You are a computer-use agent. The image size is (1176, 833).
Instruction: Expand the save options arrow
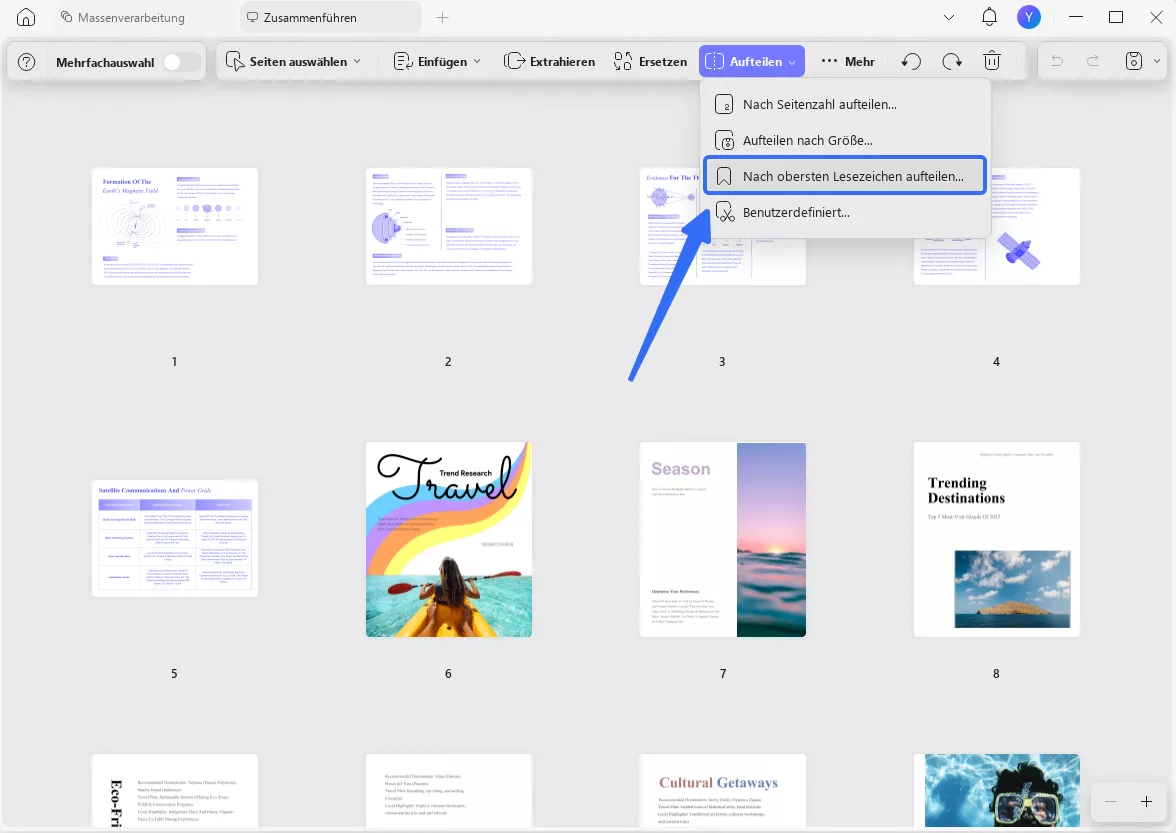[1156, 61]
